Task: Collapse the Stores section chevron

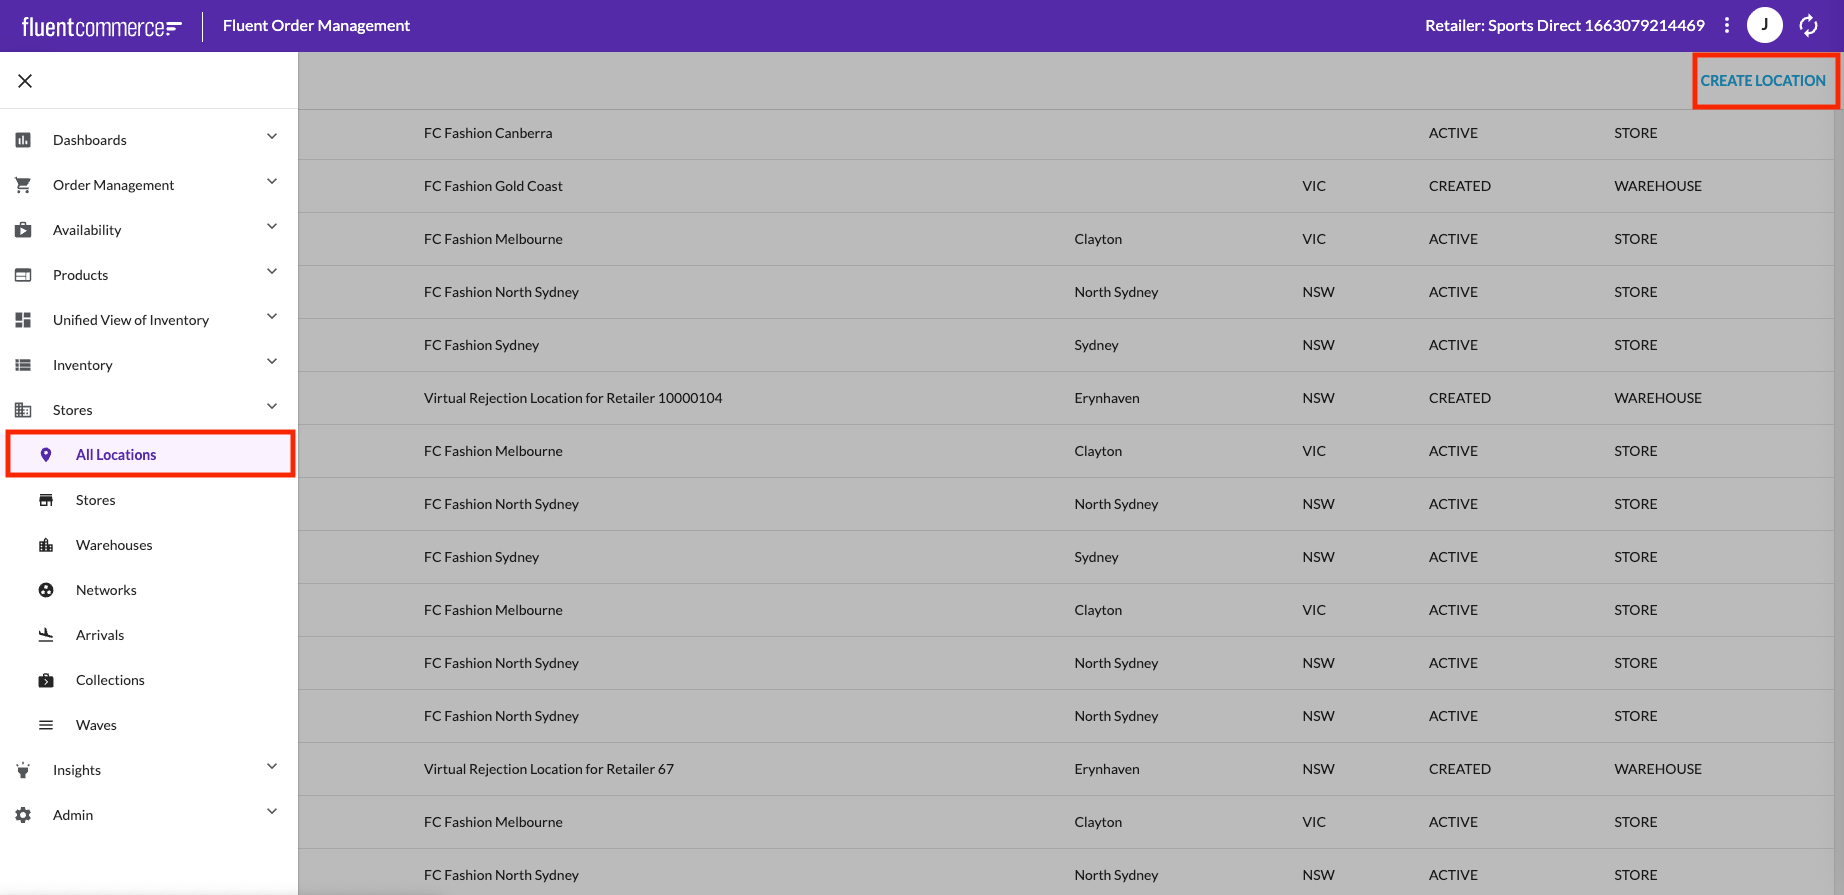Action: tap(272, 407)
